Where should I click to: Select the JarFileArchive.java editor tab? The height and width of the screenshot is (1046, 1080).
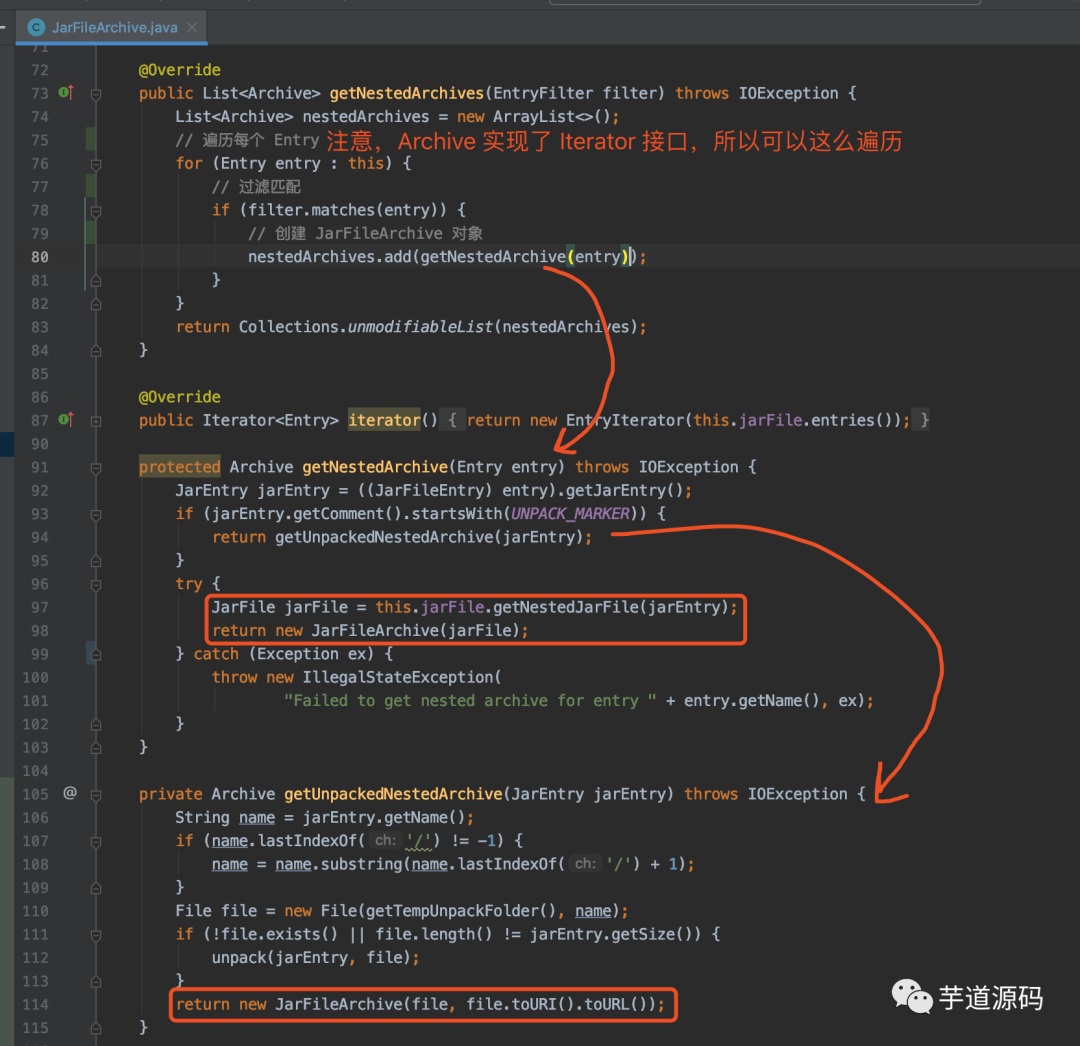(115, 27)
